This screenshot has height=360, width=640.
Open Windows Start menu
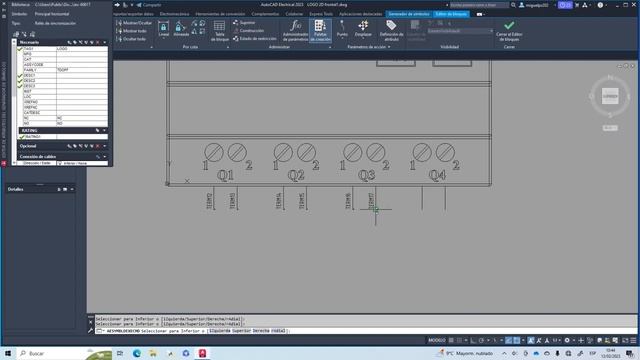8,353
